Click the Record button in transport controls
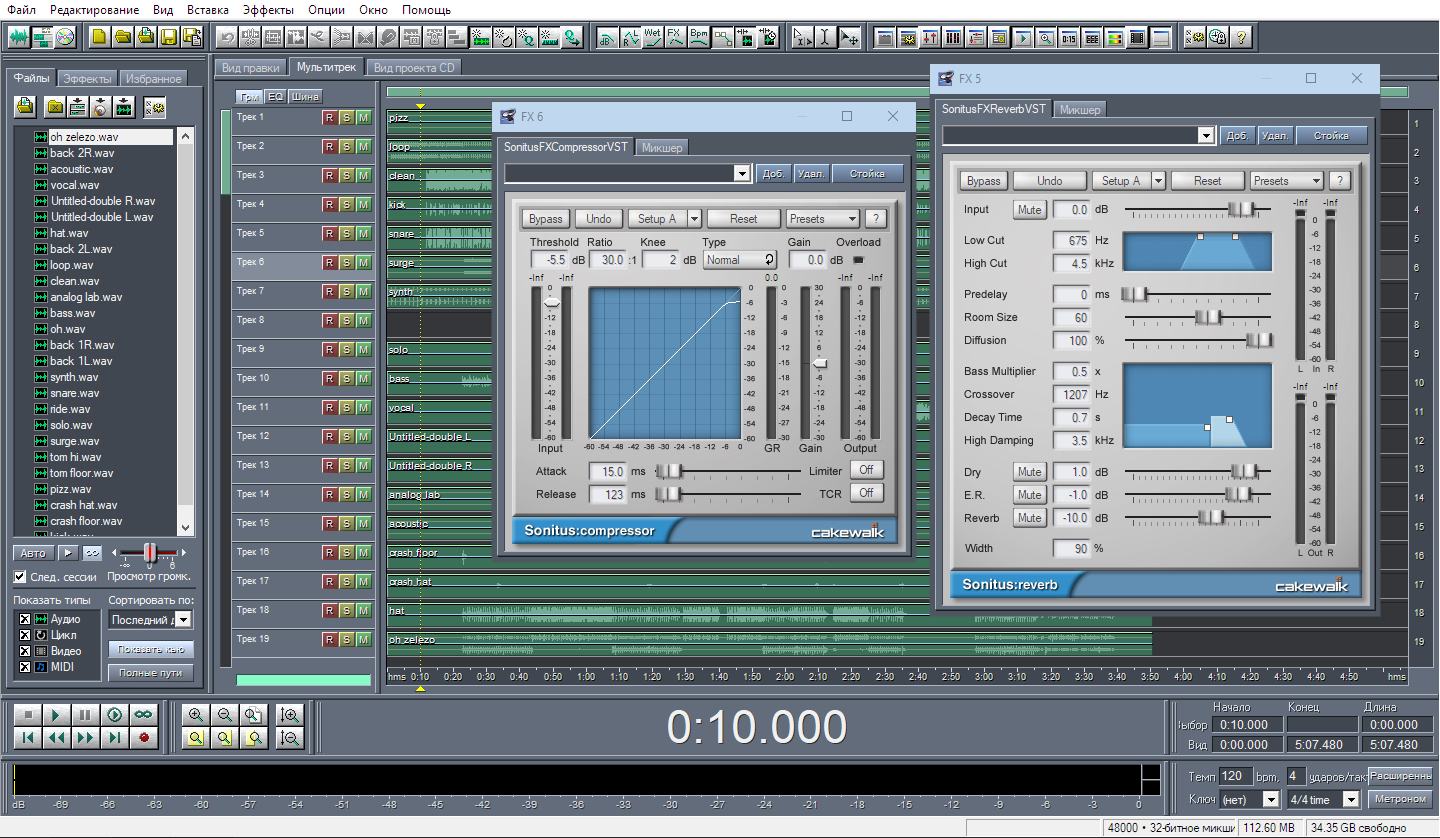The image size is (1440, 838). (144, 738)
